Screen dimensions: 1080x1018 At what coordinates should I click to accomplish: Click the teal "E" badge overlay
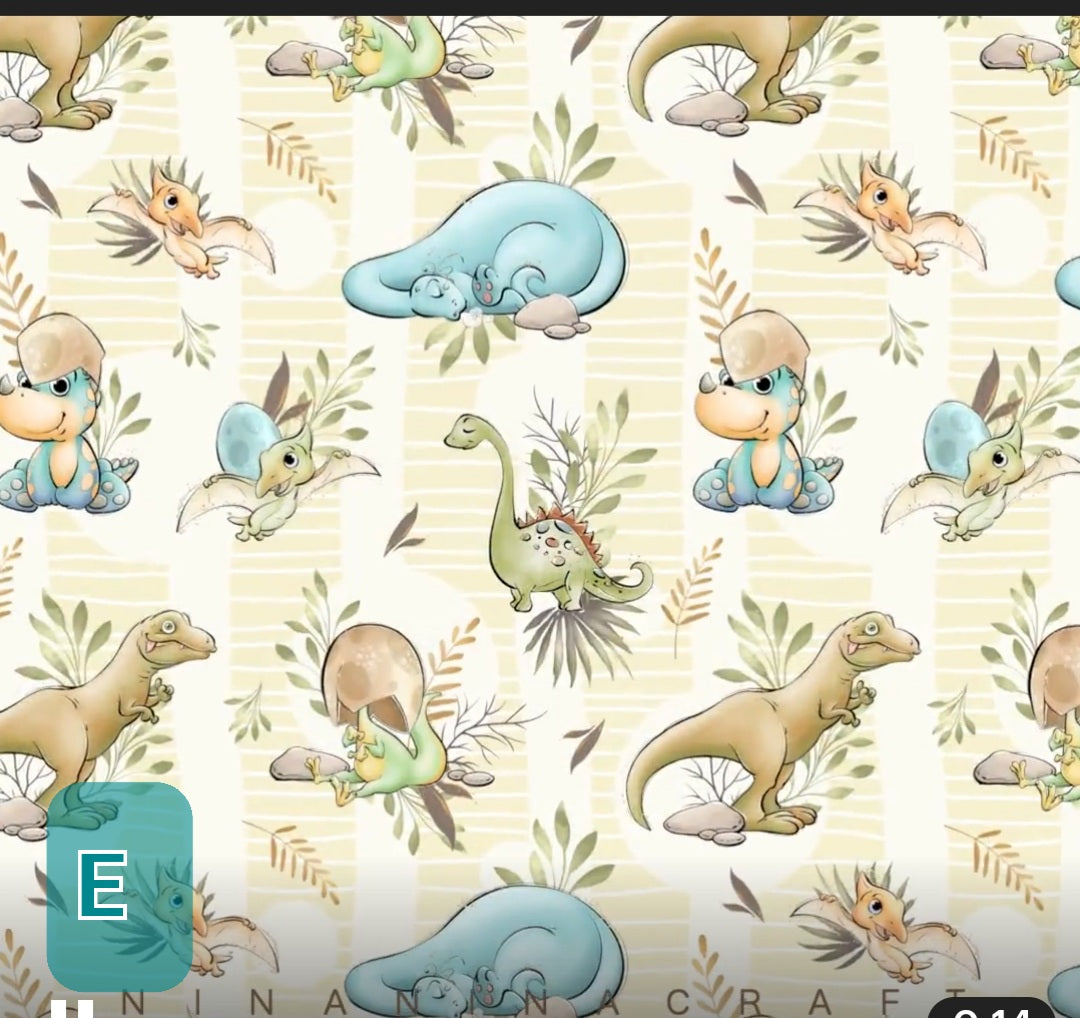[119, 886]
